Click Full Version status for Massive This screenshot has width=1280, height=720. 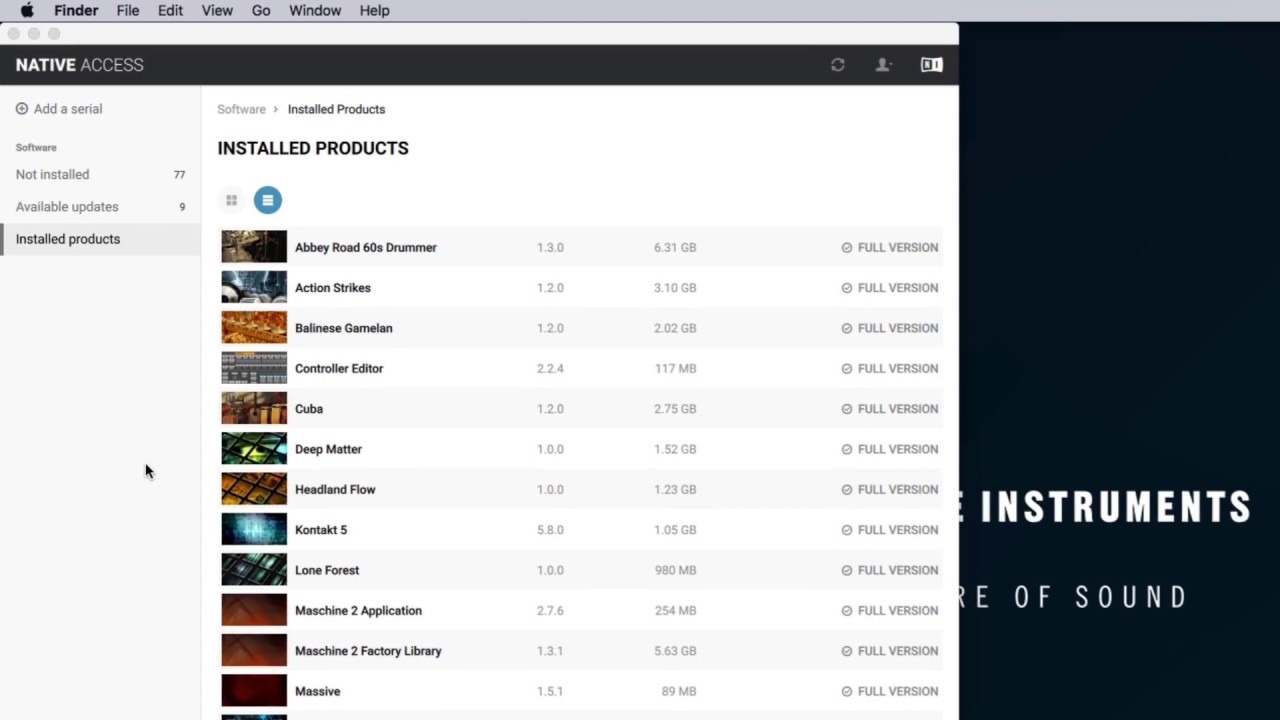(890, 691)
